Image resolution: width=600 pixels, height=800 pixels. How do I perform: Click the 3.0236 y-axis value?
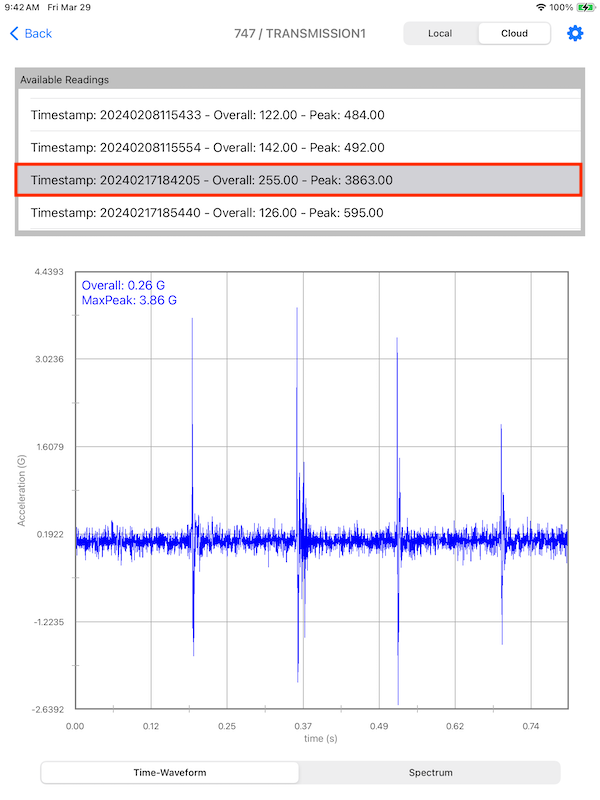(x=49, y=359)
